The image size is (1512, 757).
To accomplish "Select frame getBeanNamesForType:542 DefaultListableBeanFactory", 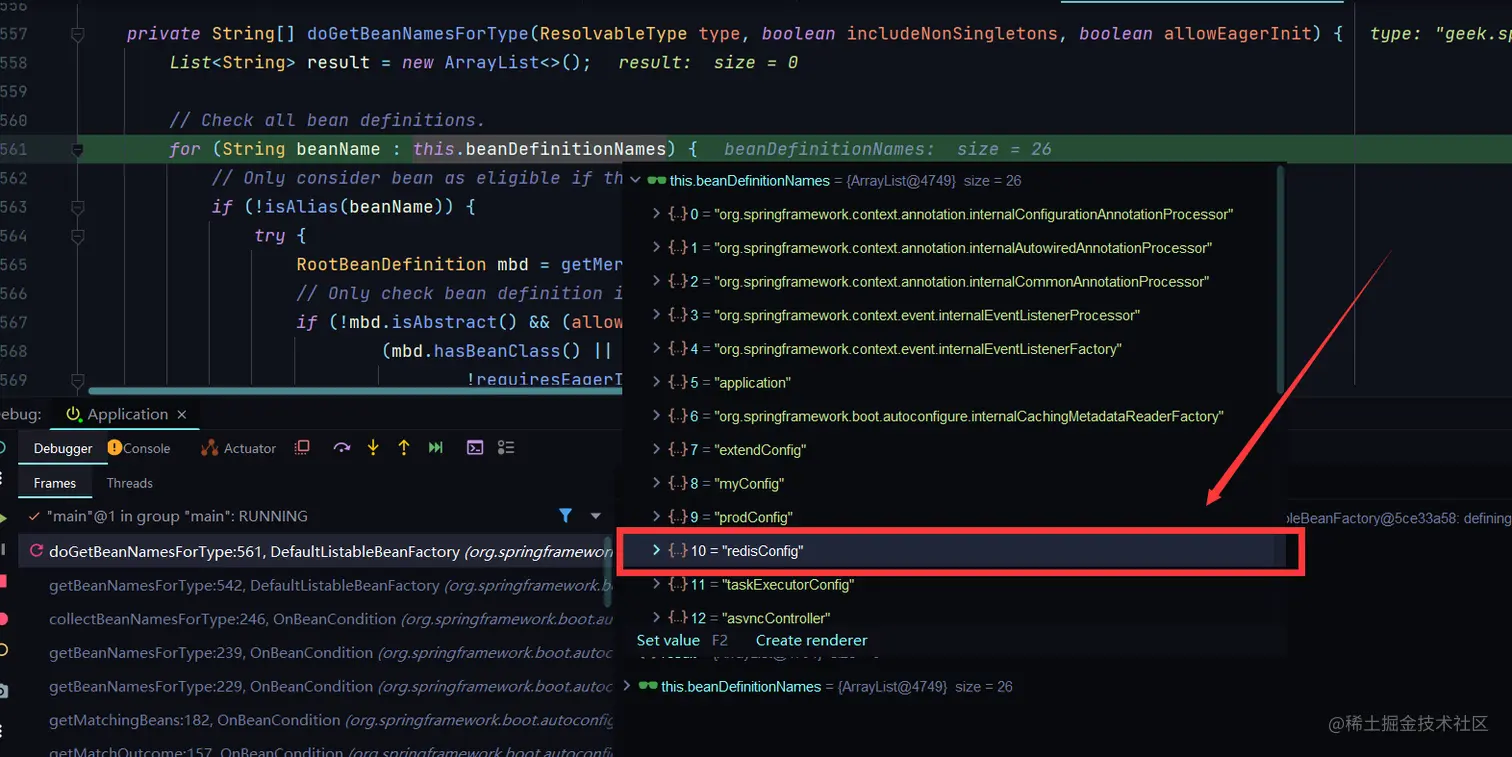I will (x=314, y=585).
